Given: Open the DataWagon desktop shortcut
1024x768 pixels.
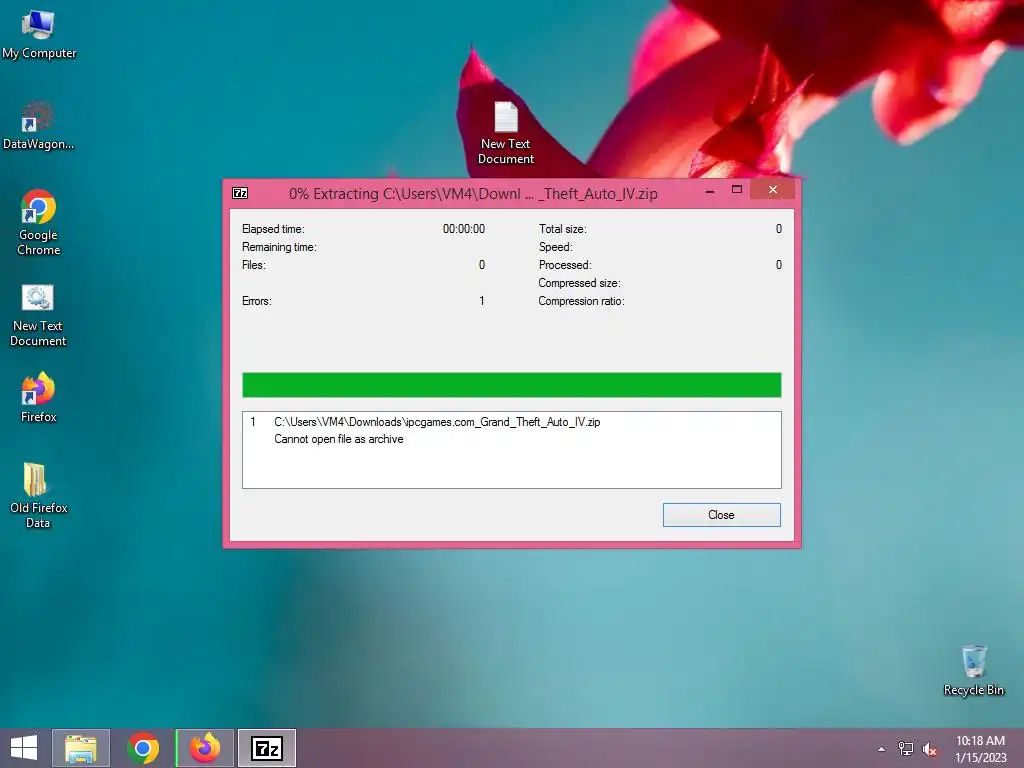Looking at the screenshot, I should click(38, 125).
